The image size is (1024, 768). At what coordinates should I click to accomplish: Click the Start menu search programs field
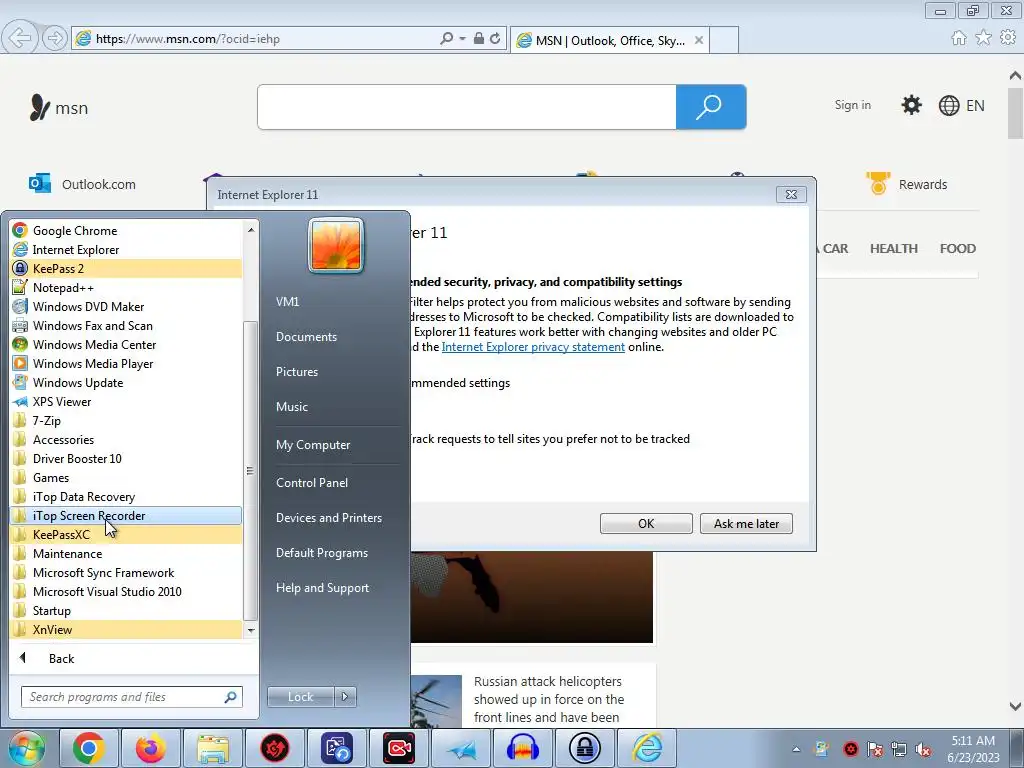pos(131,697)
